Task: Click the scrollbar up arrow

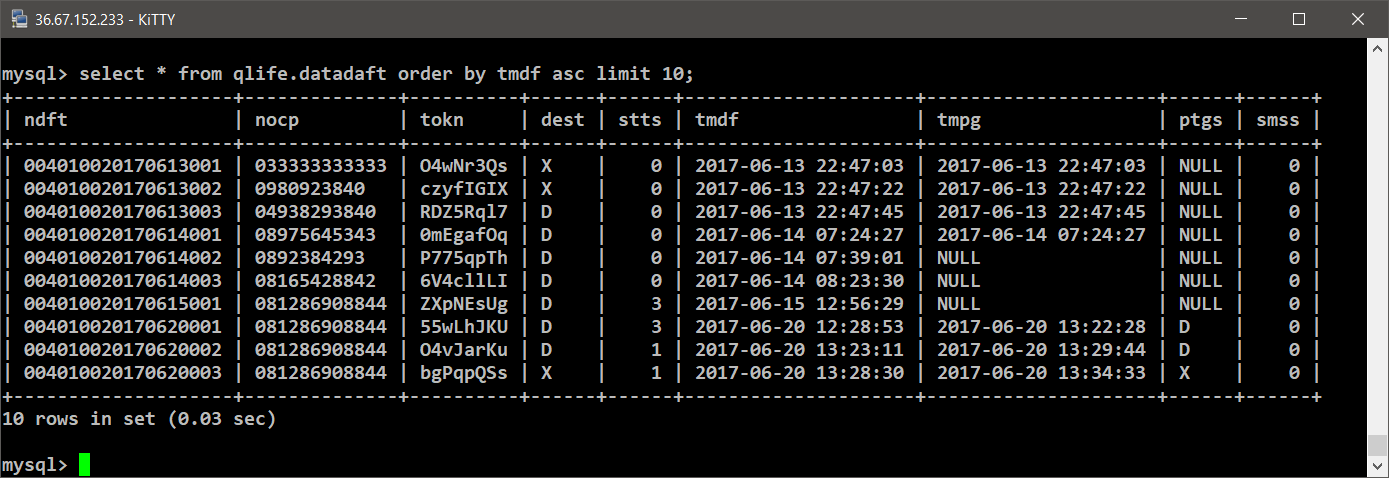Action: (1378, 50)
